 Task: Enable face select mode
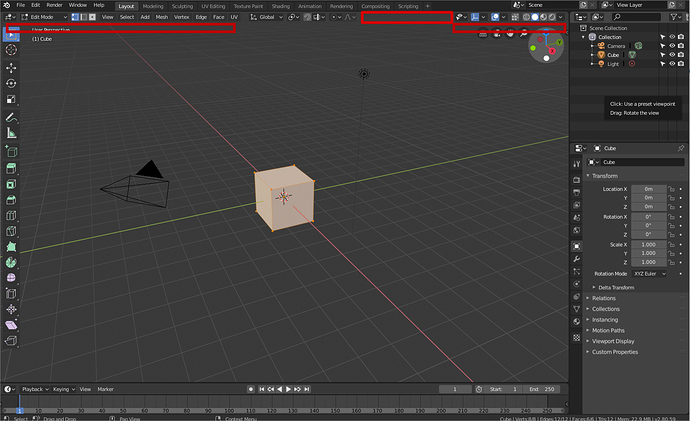tap(92, 17)
